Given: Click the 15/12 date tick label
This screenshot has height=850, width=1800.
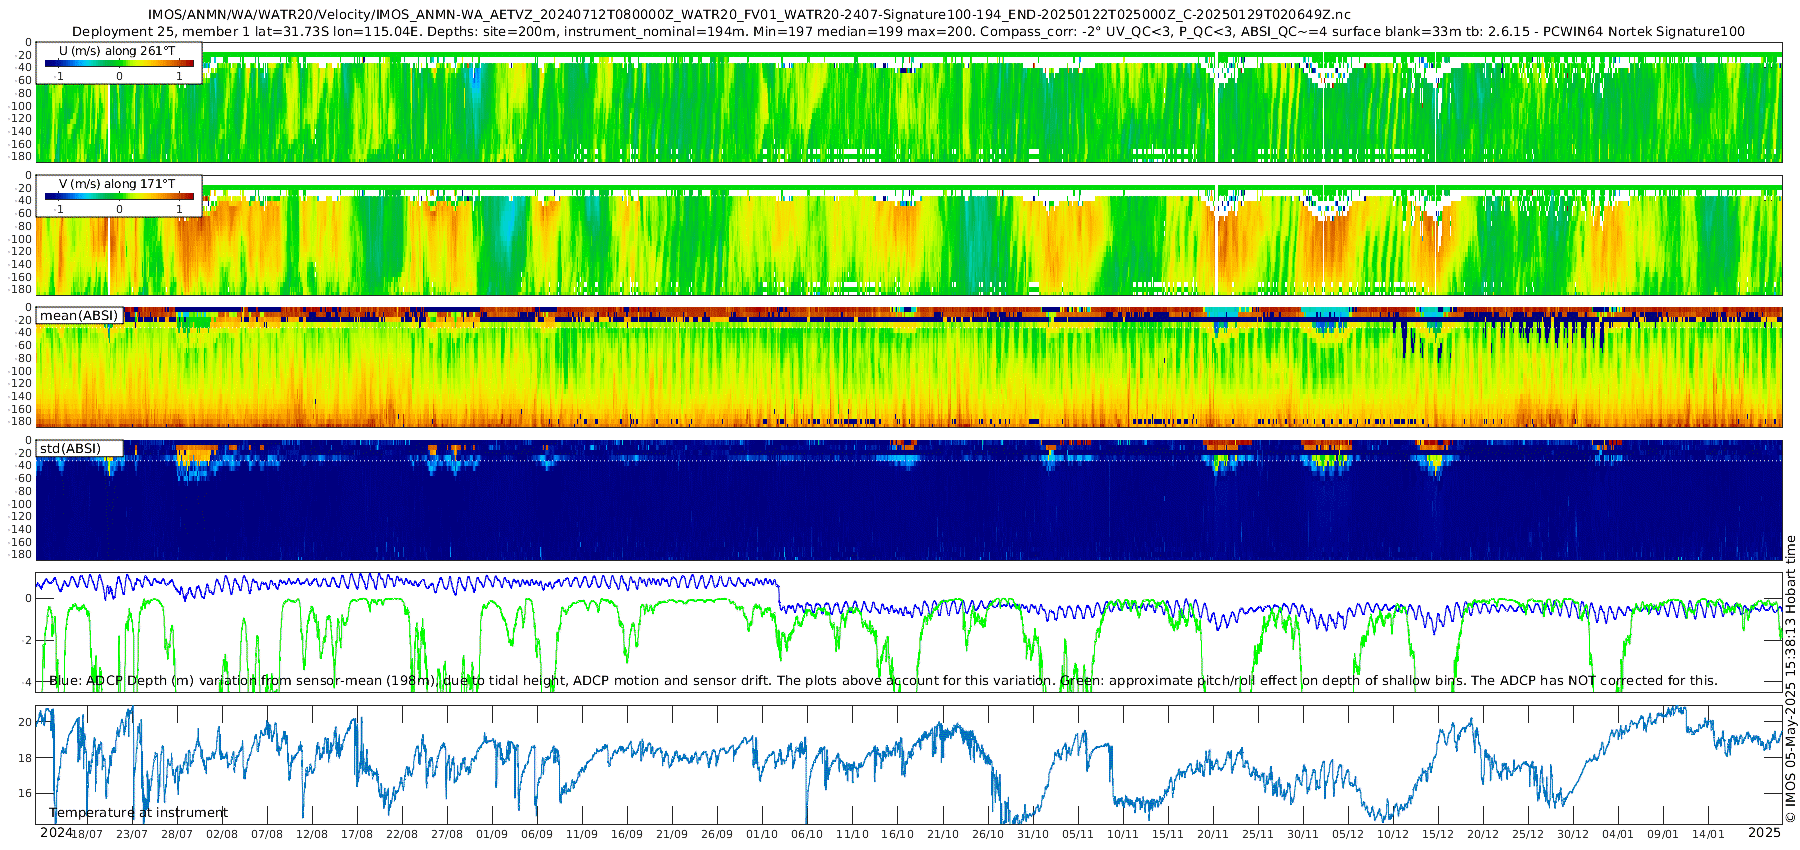Looking at the screenshot, I should click(1438, 834).
